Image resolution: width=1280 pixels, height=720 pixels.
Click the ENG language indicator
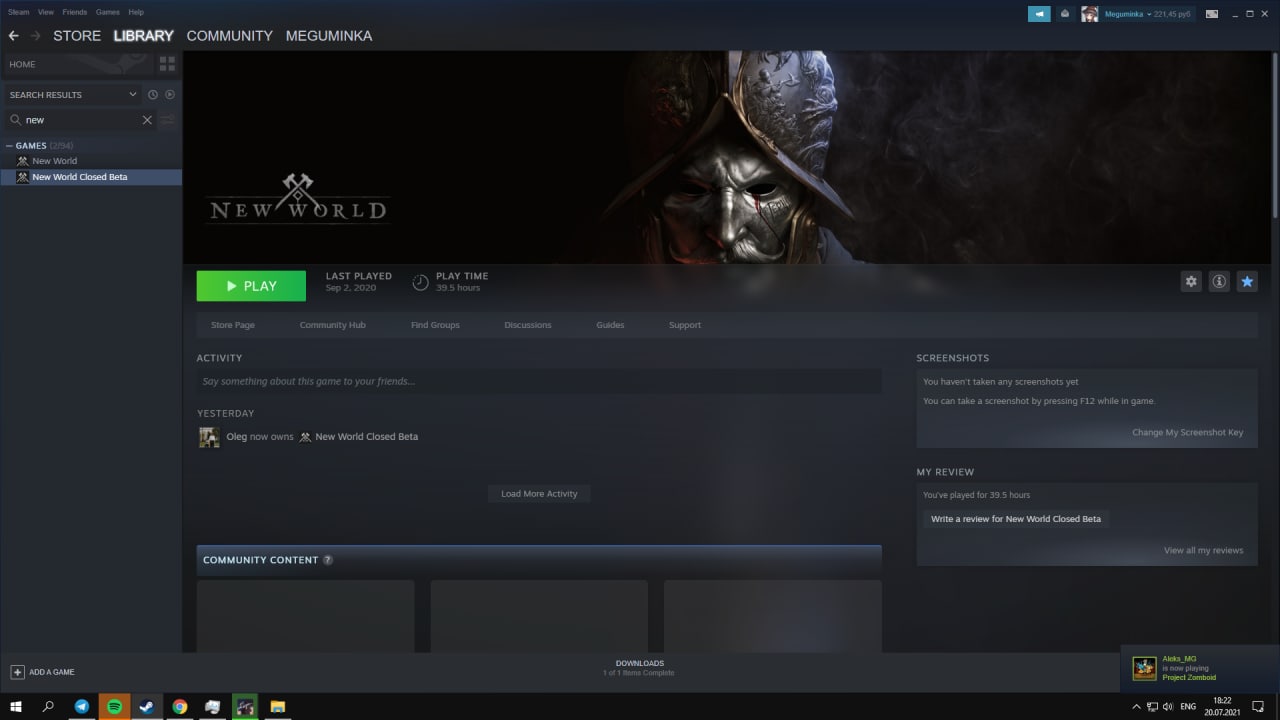pyautogui.click(x=1188, y=706)
